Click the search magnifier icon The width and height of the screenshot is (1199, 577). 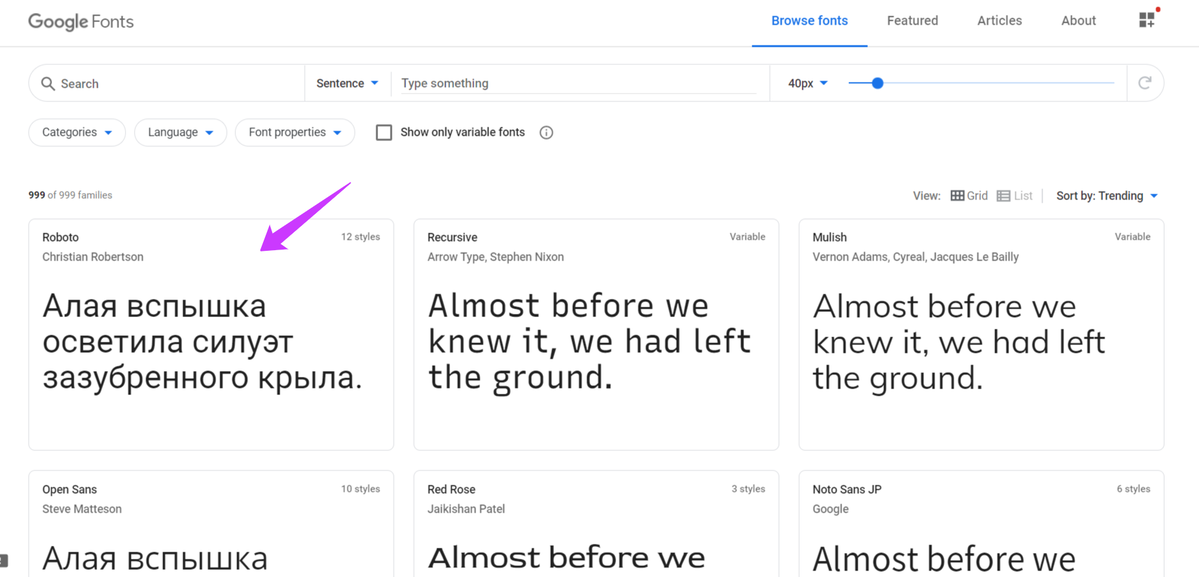pos(48,83)
